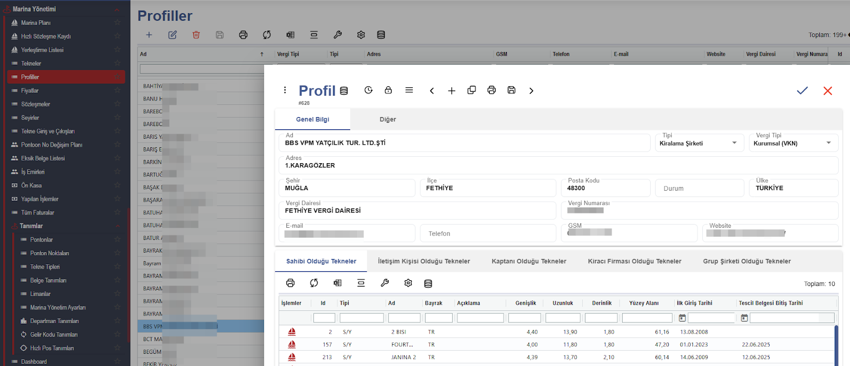Toggle star next to Pontonlar
850x366 pixels.
[x=117, y=240]
